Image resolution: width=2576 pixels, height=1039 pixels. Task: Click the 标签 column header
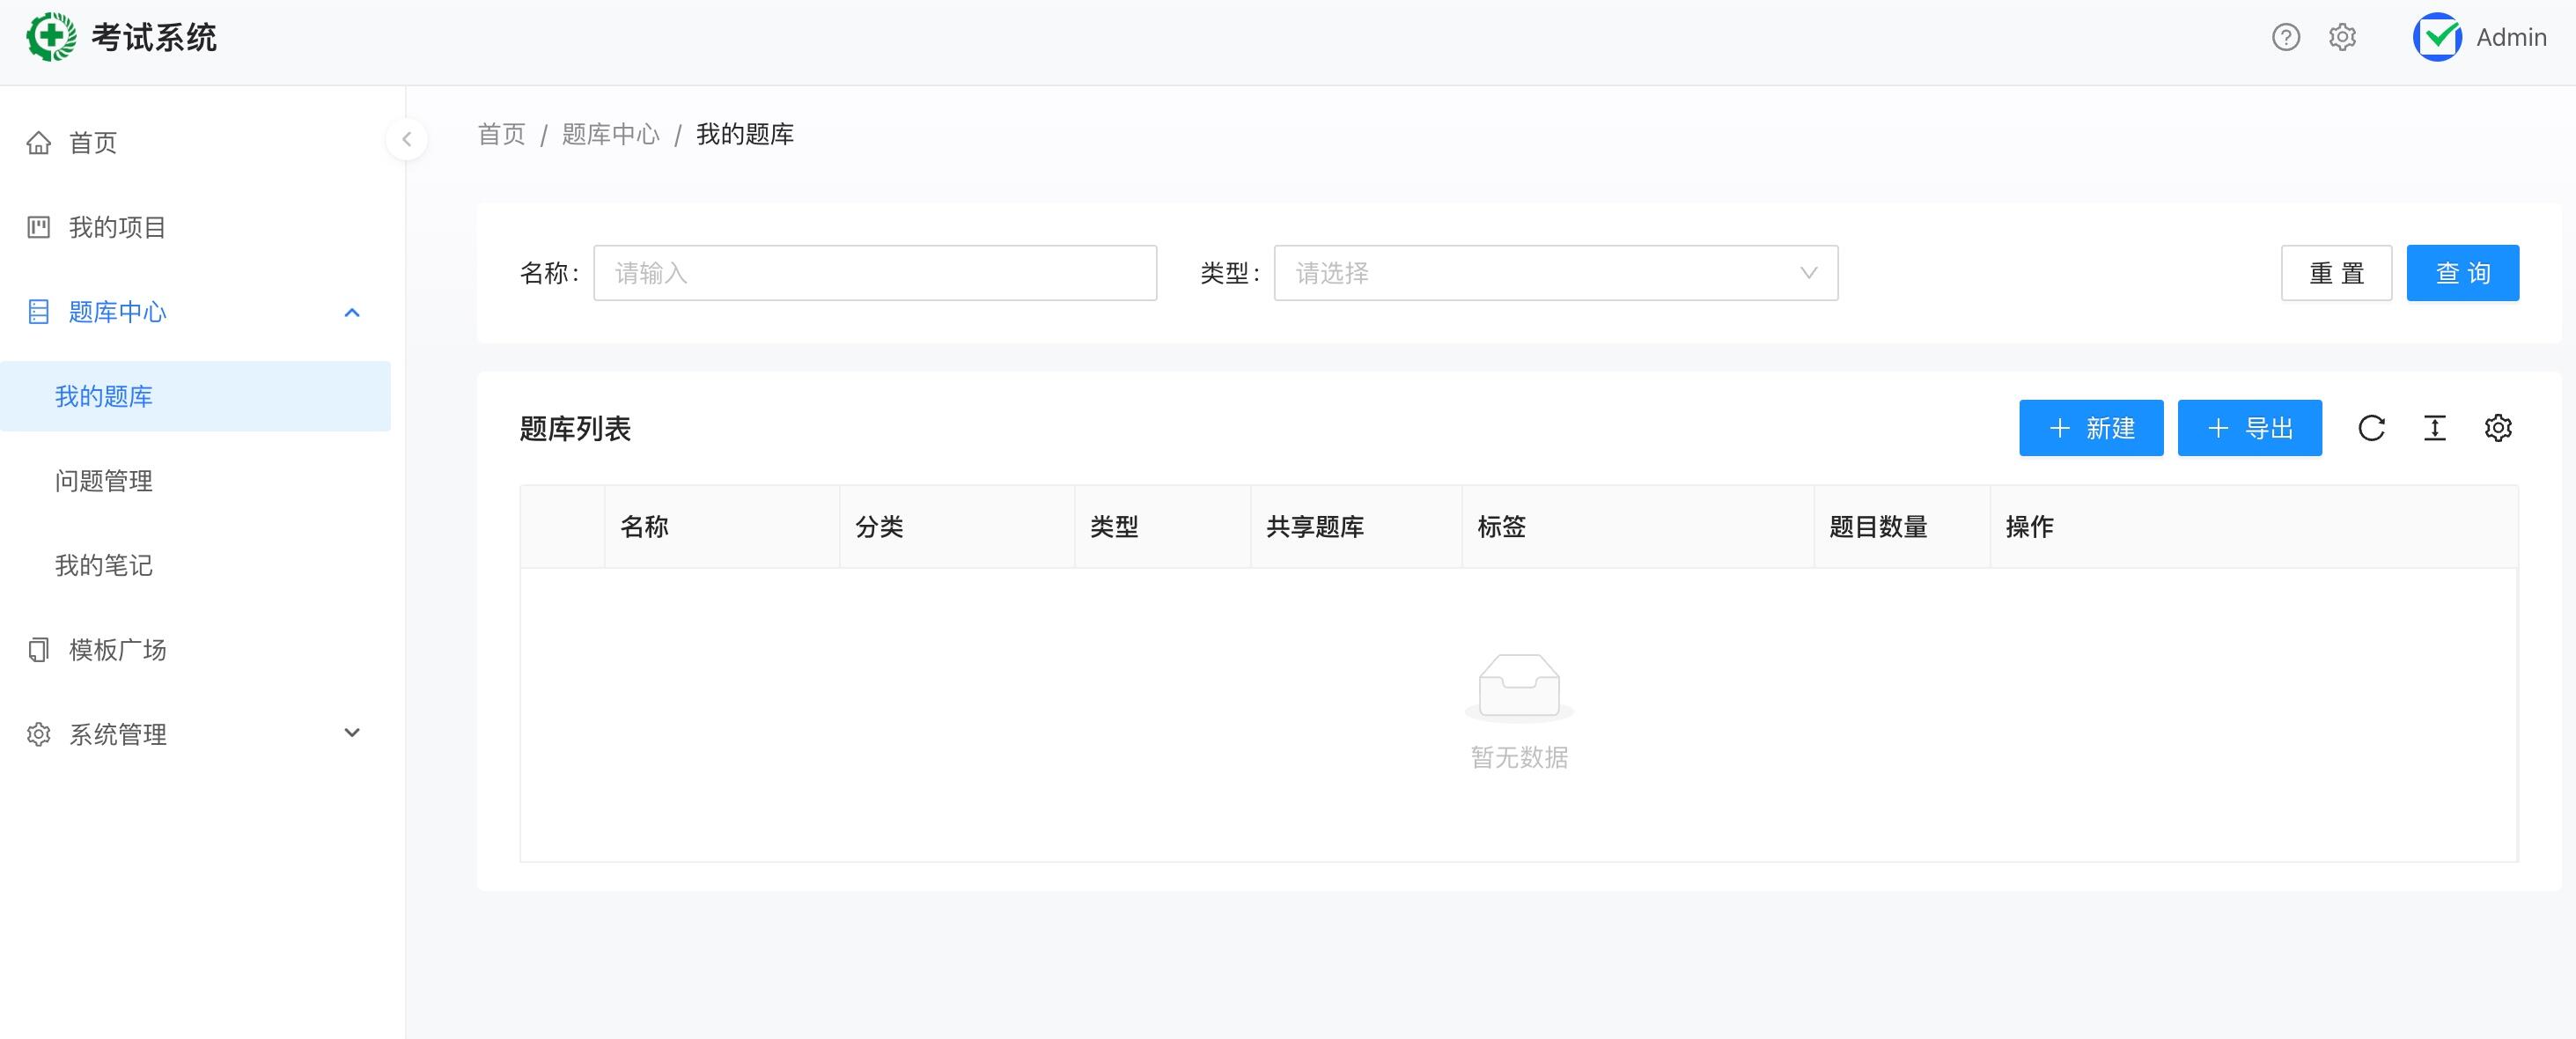click(x=1638, y=527)
